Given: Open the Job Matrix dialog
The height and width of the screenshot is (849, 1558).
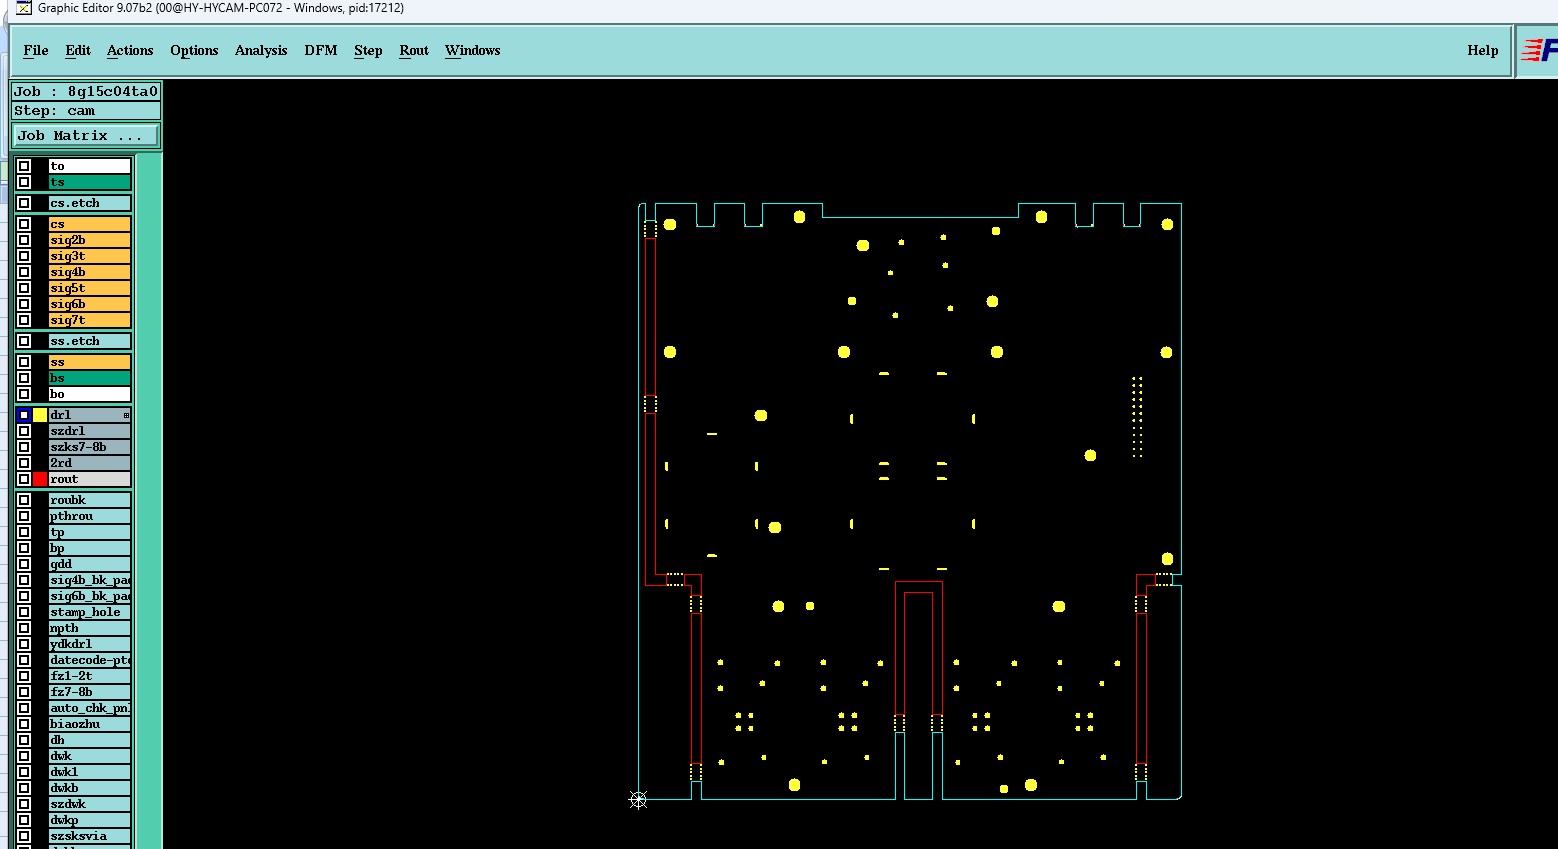Looking at the screenshot, I should (86, 135).
